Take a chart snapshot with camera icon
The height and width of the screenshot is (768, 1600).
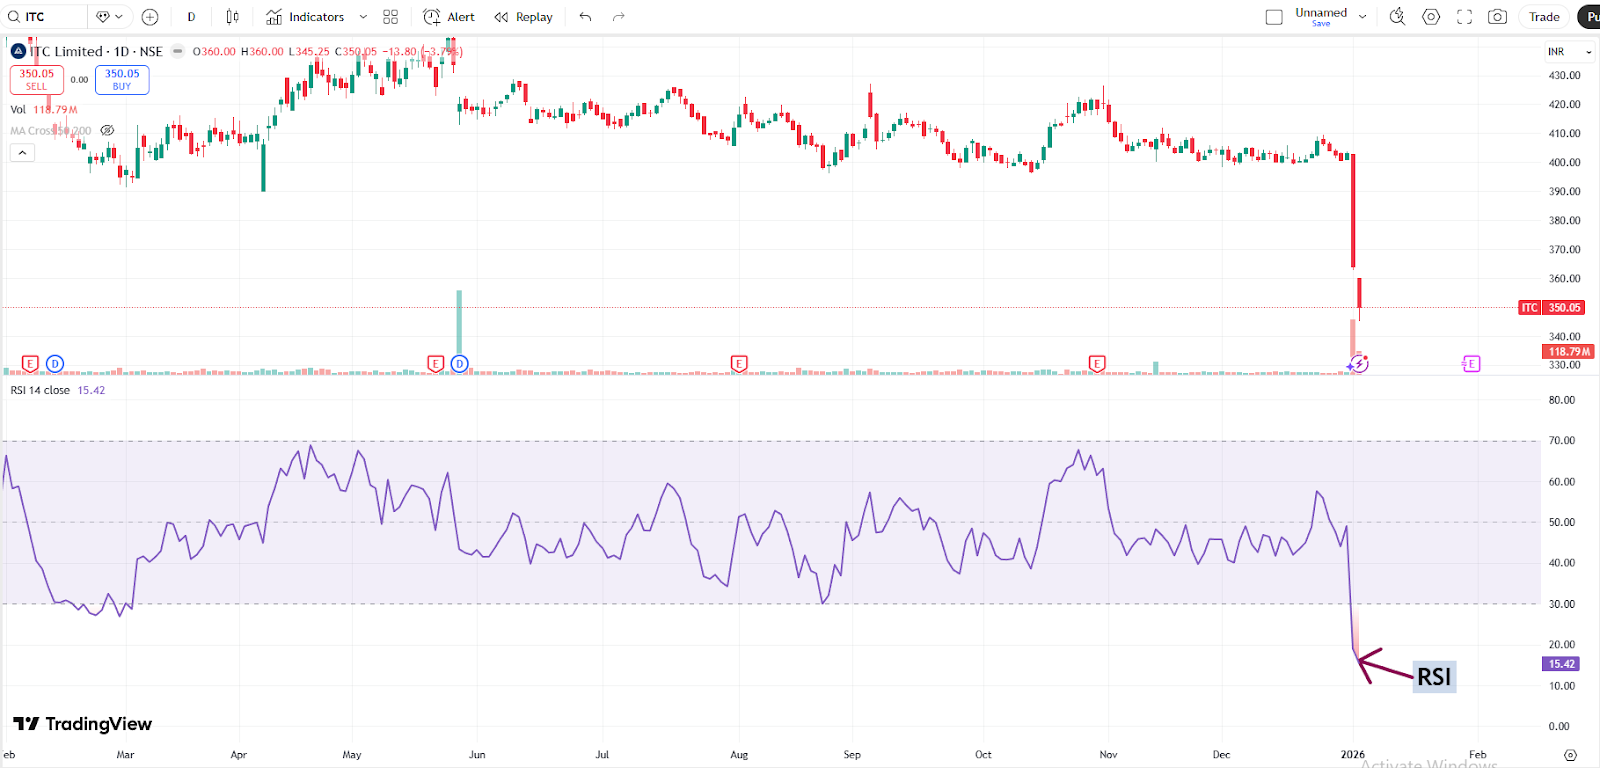point(1497,17)
